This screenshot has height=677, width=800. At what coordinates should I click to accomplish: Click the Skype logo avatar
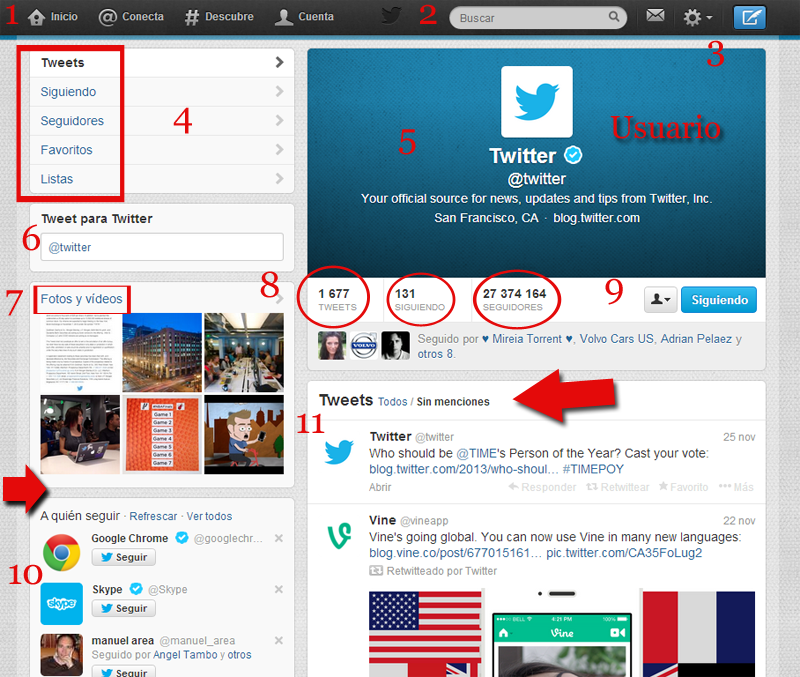point(62,604)
